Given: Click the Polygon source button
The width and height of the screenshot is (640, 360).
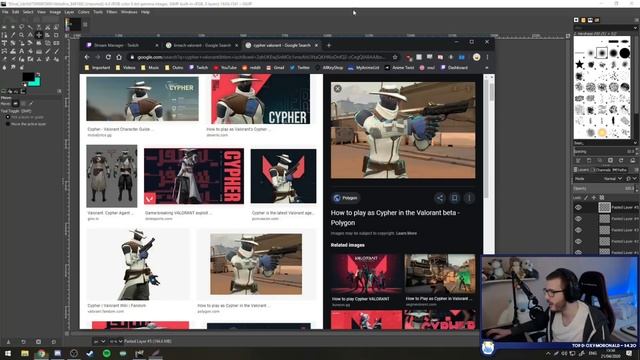Looking at the screenshot, I should [x=345, y=198].
